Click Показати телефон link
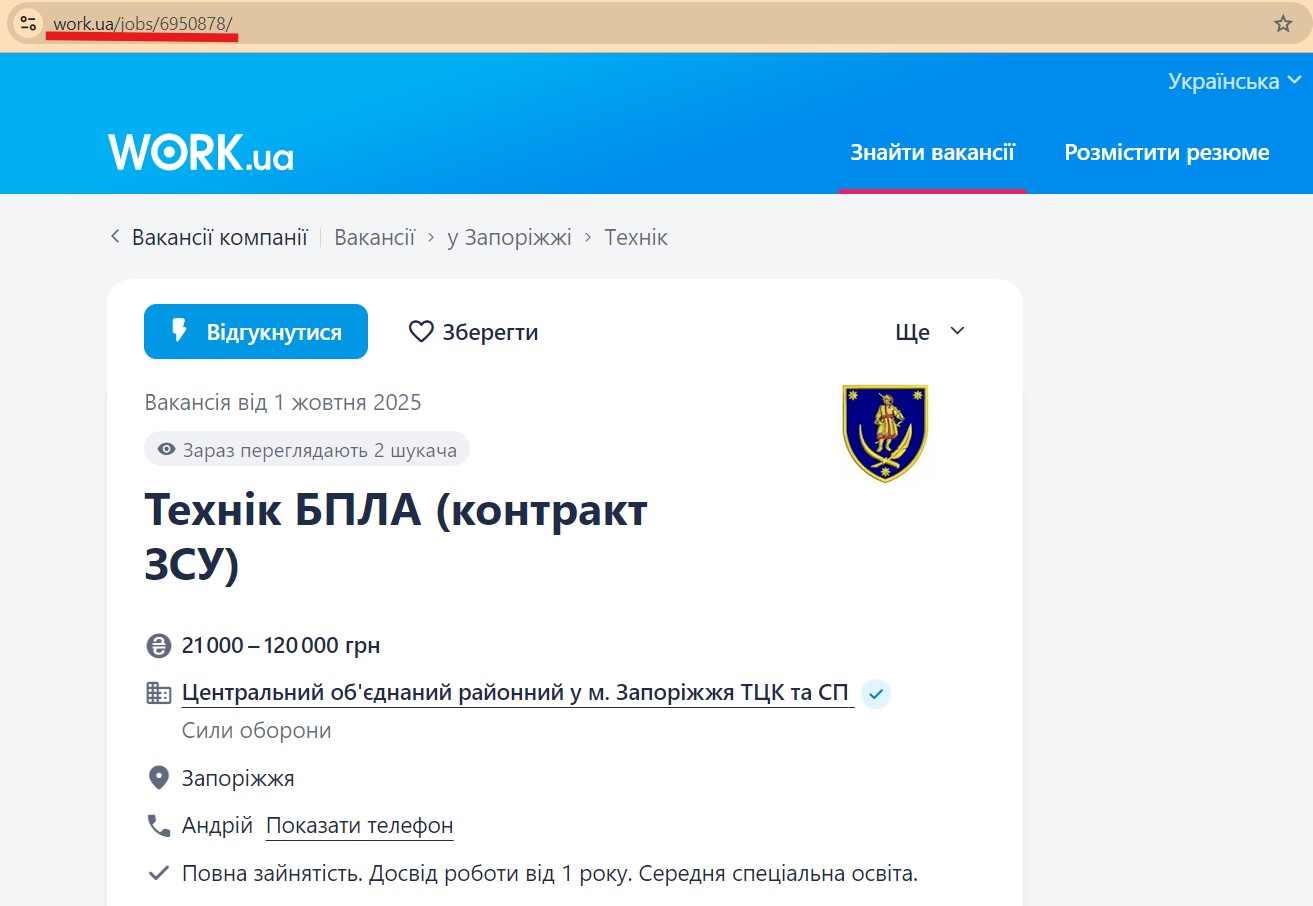1313x906 pixels. (359, 826)
